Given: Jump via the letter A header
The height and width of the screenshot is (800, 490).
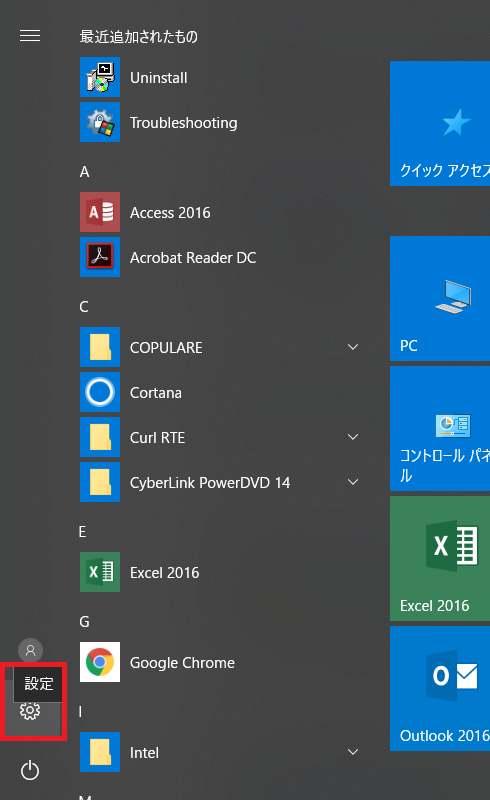Looking at the screenshot, I should (x=84, y=172).
